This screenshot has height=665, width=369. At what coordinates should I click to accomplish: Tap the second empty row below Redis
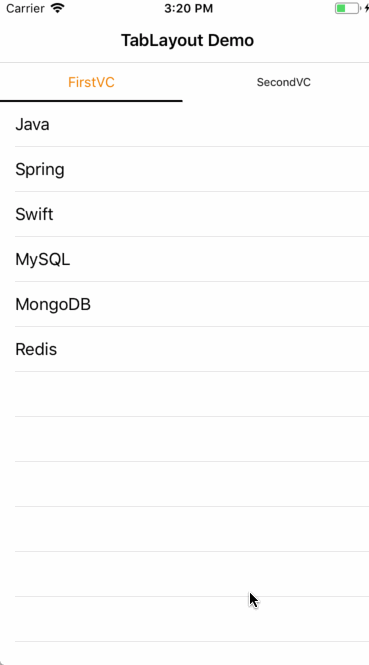point(184,439)
